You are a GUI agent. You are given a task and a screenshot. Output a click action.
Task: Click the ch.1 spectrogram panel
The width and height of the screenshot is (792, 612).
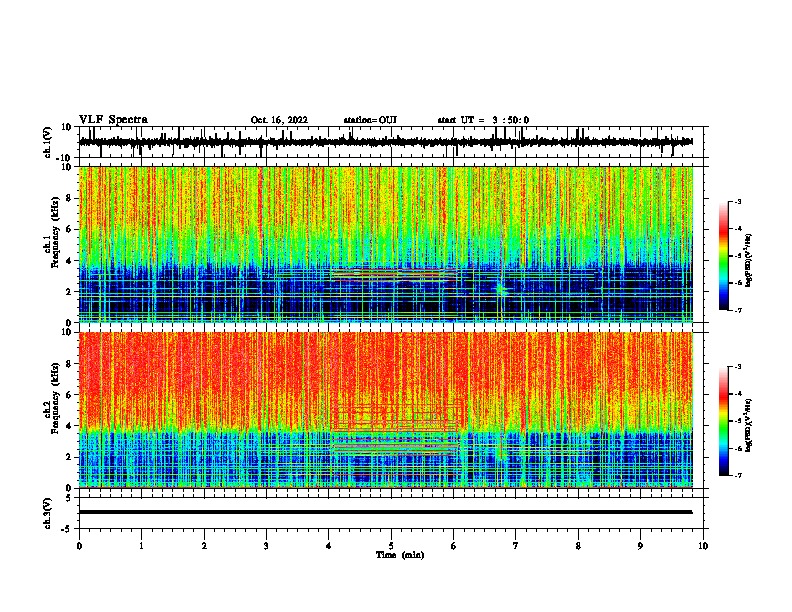386,244
